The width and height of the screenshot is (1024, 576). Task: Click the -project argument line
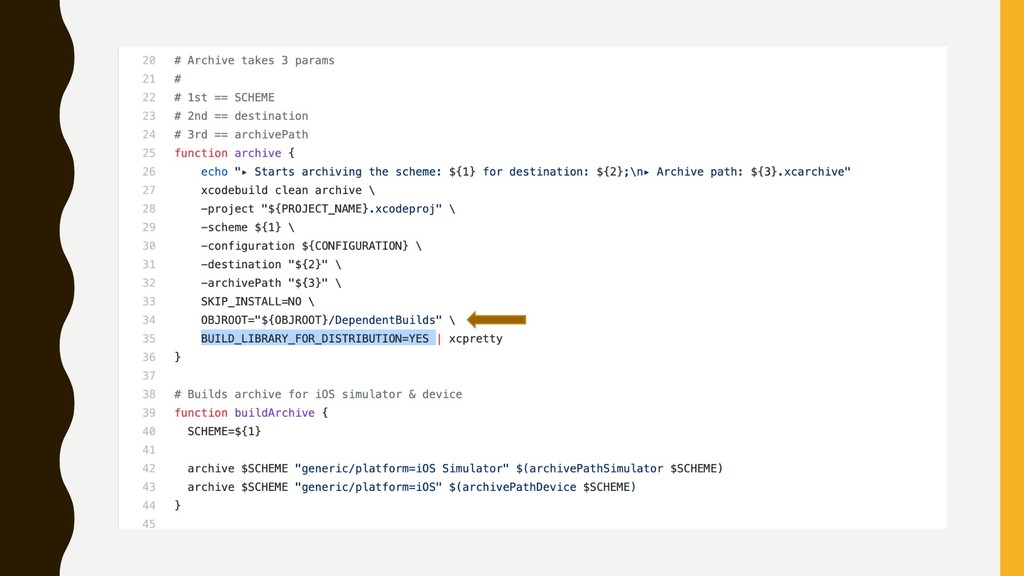(328, 209)
